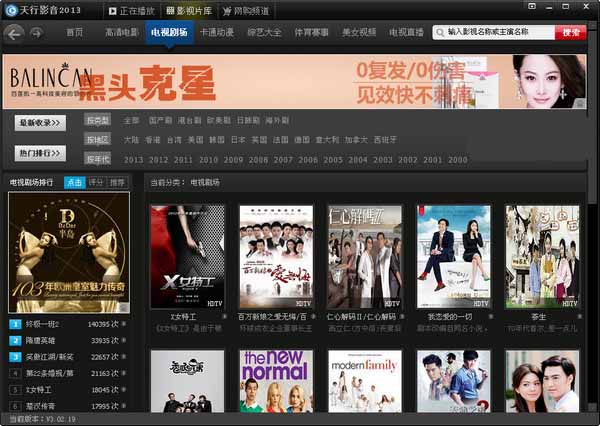Click info icon next to 仁心解码II title
Viewport: 600px width, 426px height.
pyautogui.click(x=402, y=317)
